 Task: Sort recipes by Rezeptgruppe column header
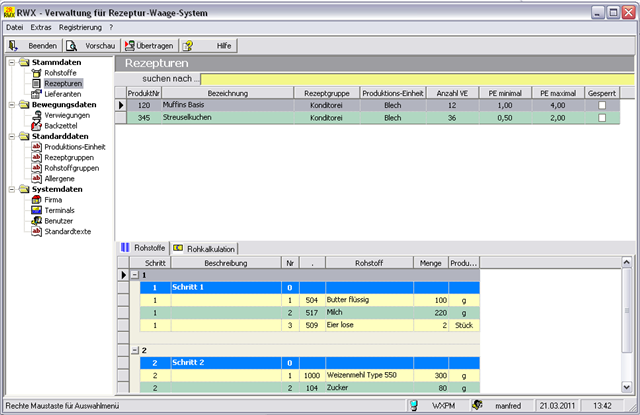[325, 91]
